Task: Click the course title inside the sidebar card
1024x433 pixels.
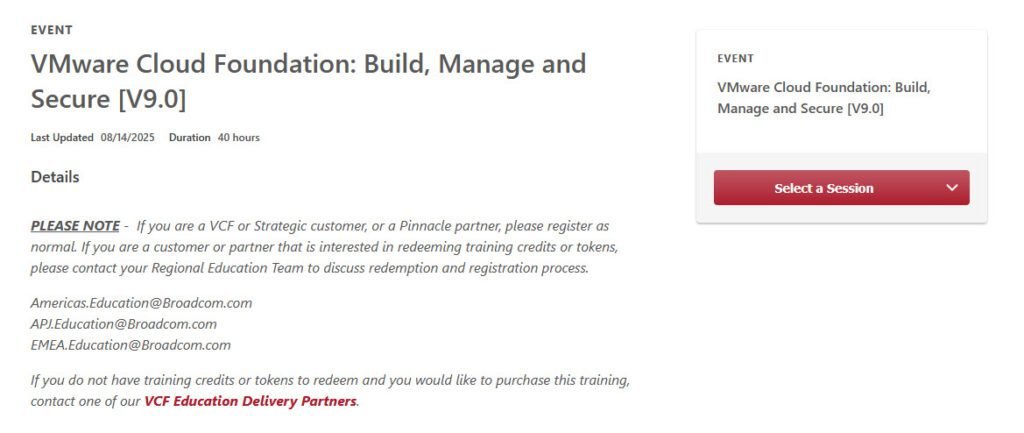Action: point(824,98)
